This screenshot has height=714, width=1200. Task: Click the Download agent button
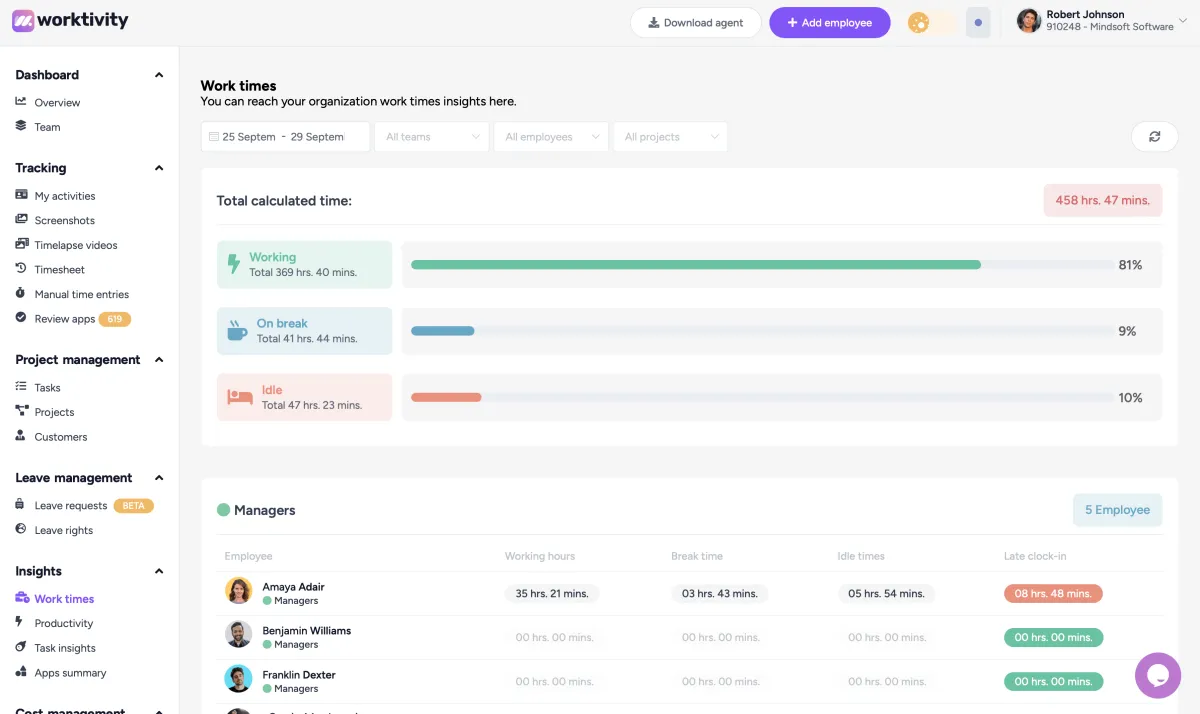(x=695, y=23)
